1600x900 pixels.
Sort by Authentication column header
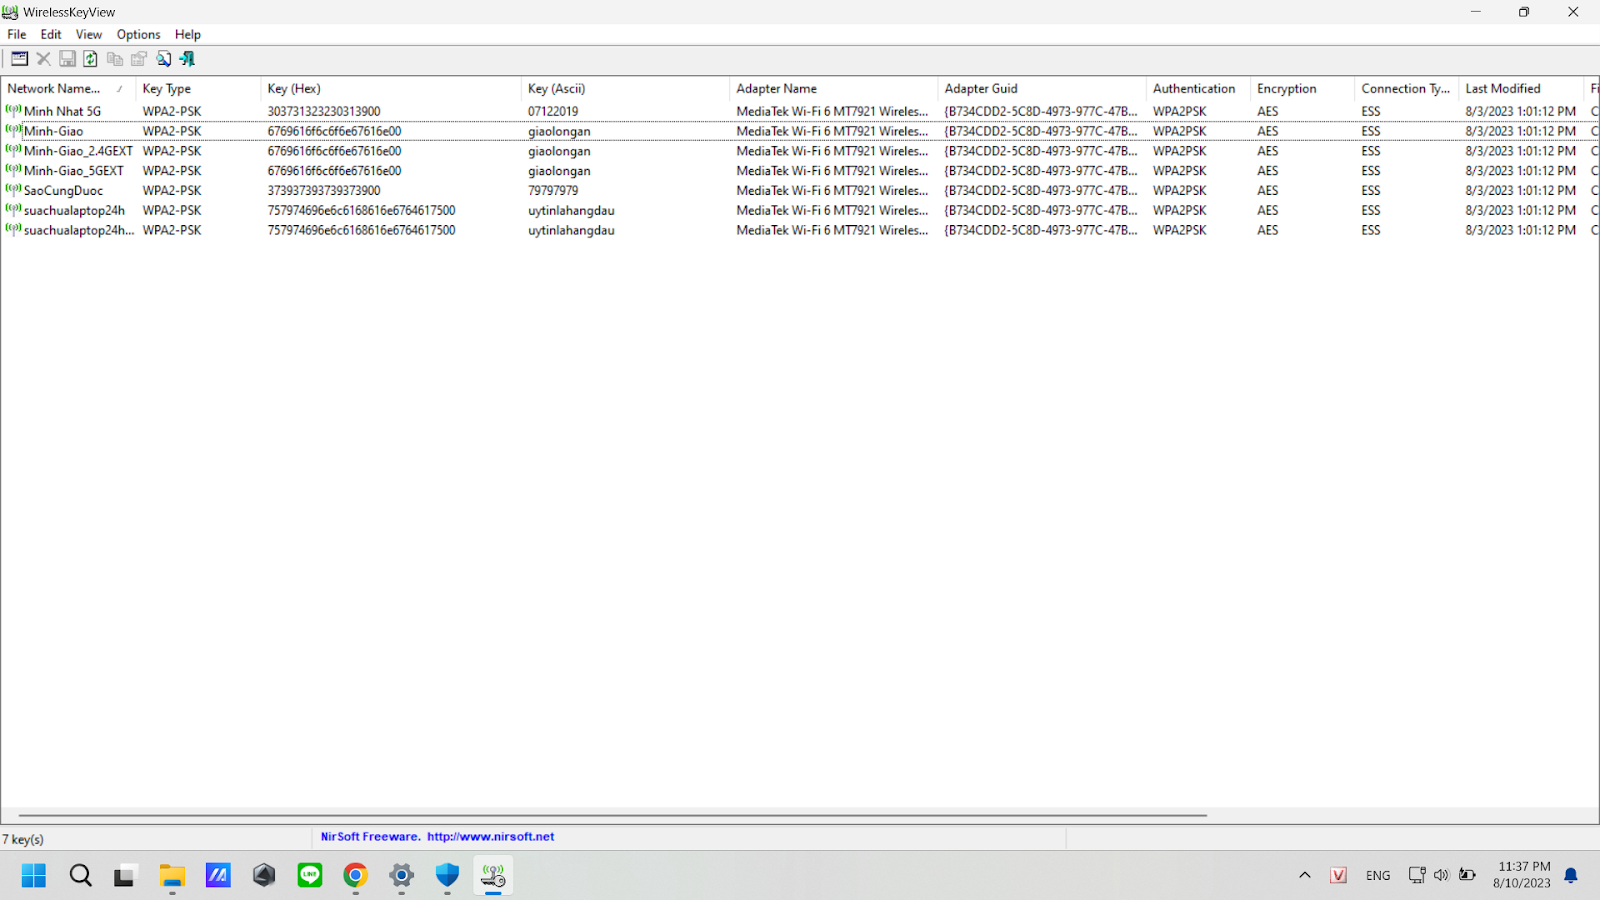pyautogui.click(x=1197, y=88)
